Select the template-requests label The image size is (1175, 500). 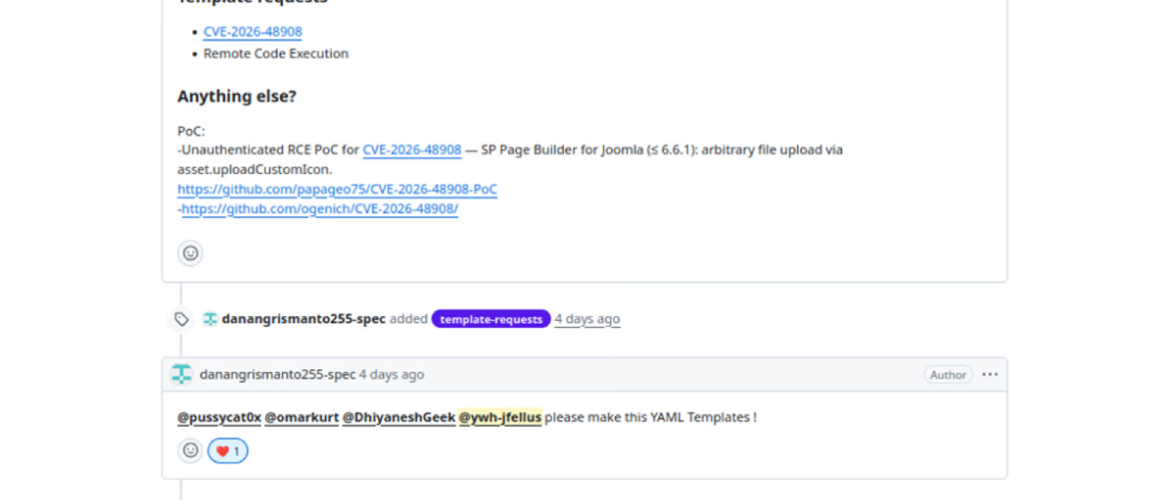click(491, 319)
